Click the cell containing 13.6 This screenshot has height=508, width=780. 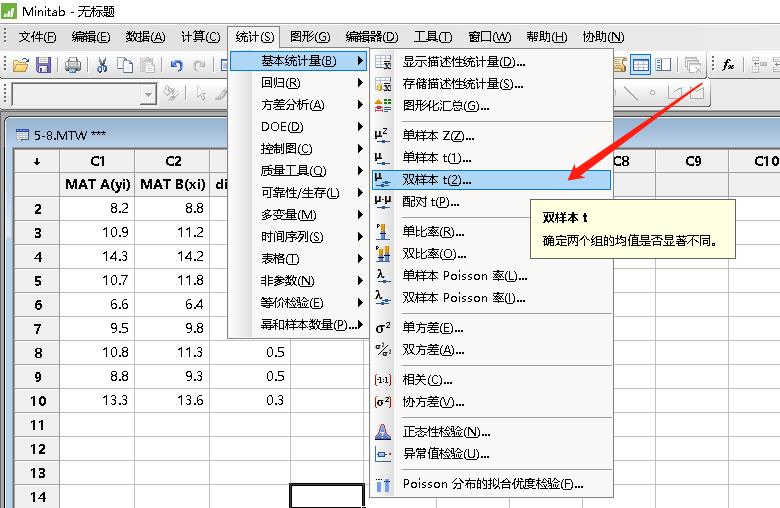pyautogui.click(x=172, y=401)
